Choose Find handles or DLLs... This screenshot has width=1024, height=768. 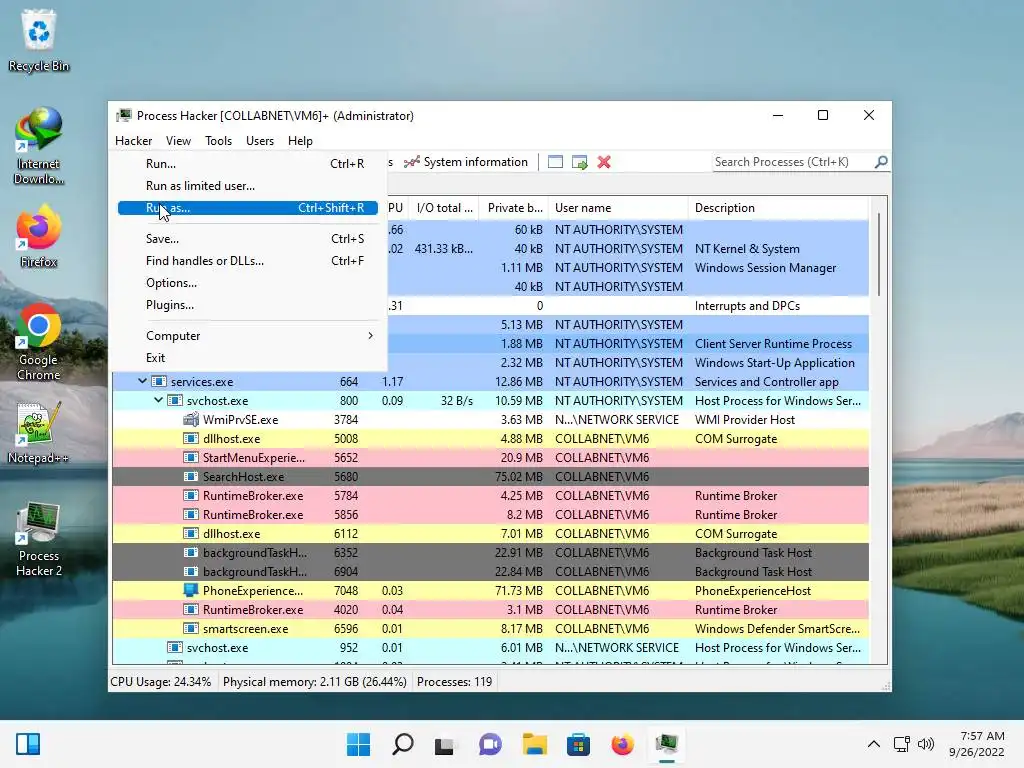click(x=248, y=261)
